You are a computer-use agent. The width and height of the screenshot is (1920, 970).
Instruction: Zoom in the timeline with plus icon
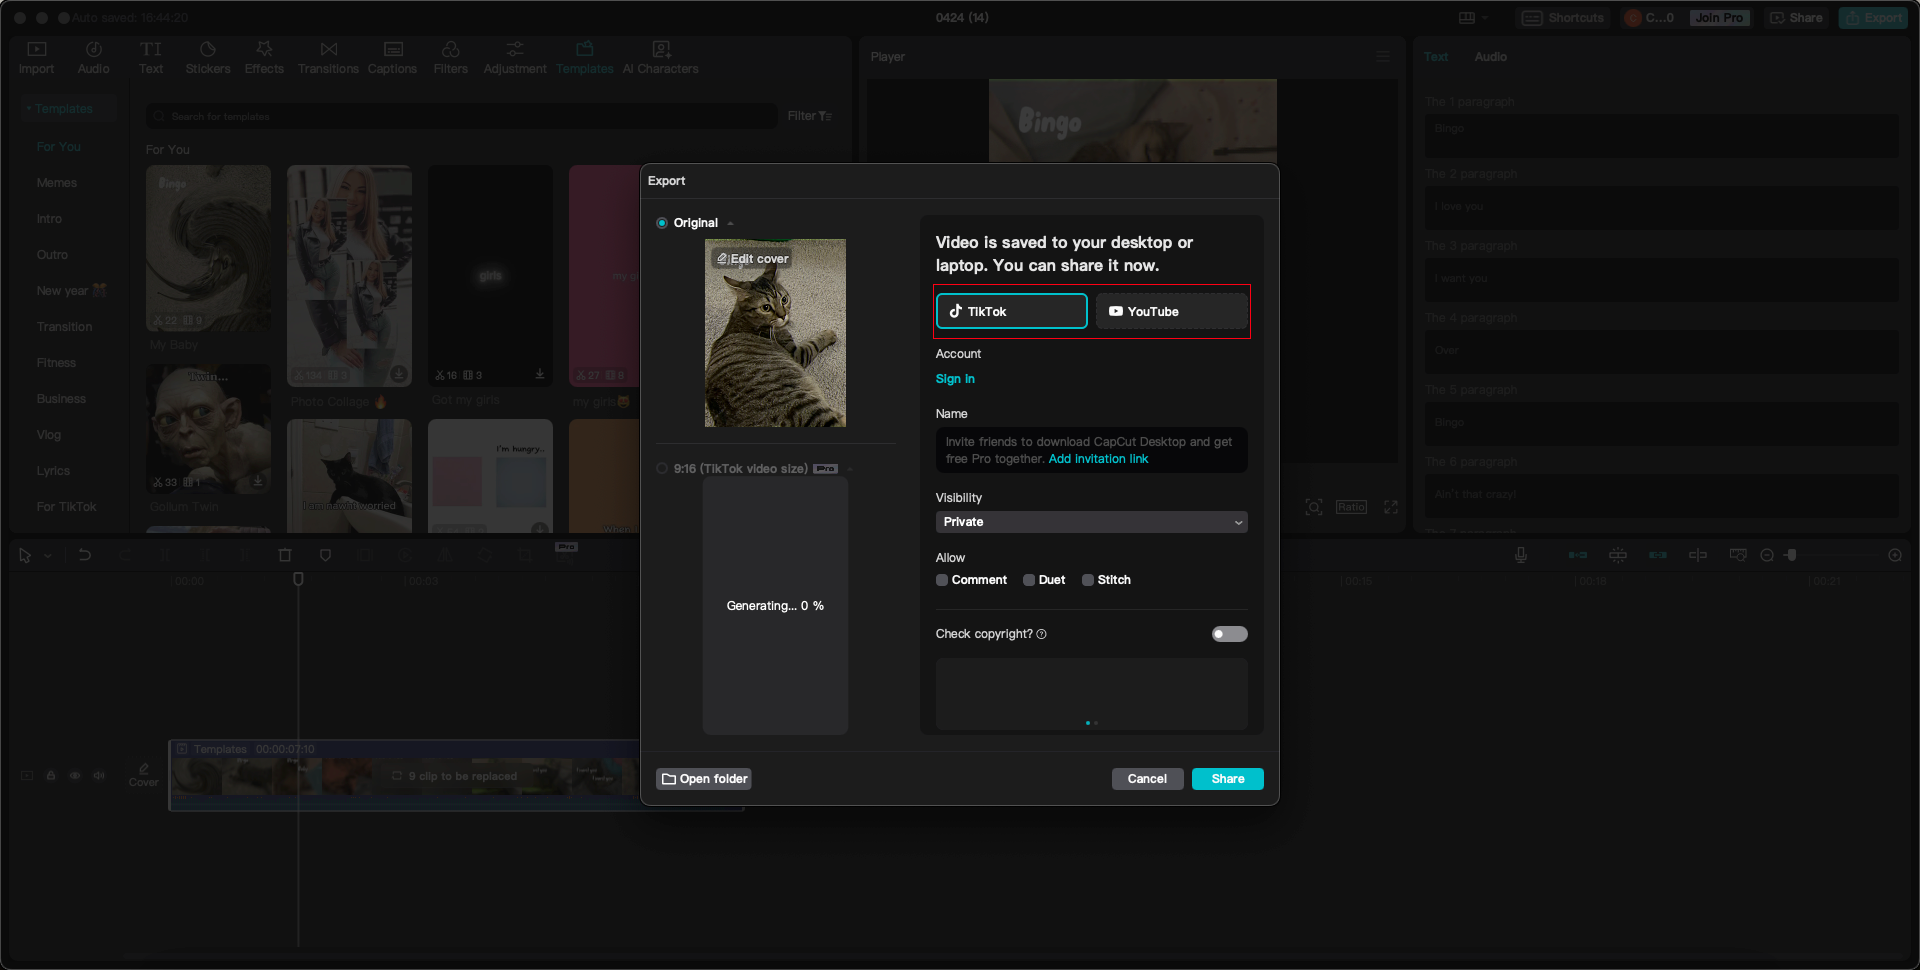[x=1895, y=555]
